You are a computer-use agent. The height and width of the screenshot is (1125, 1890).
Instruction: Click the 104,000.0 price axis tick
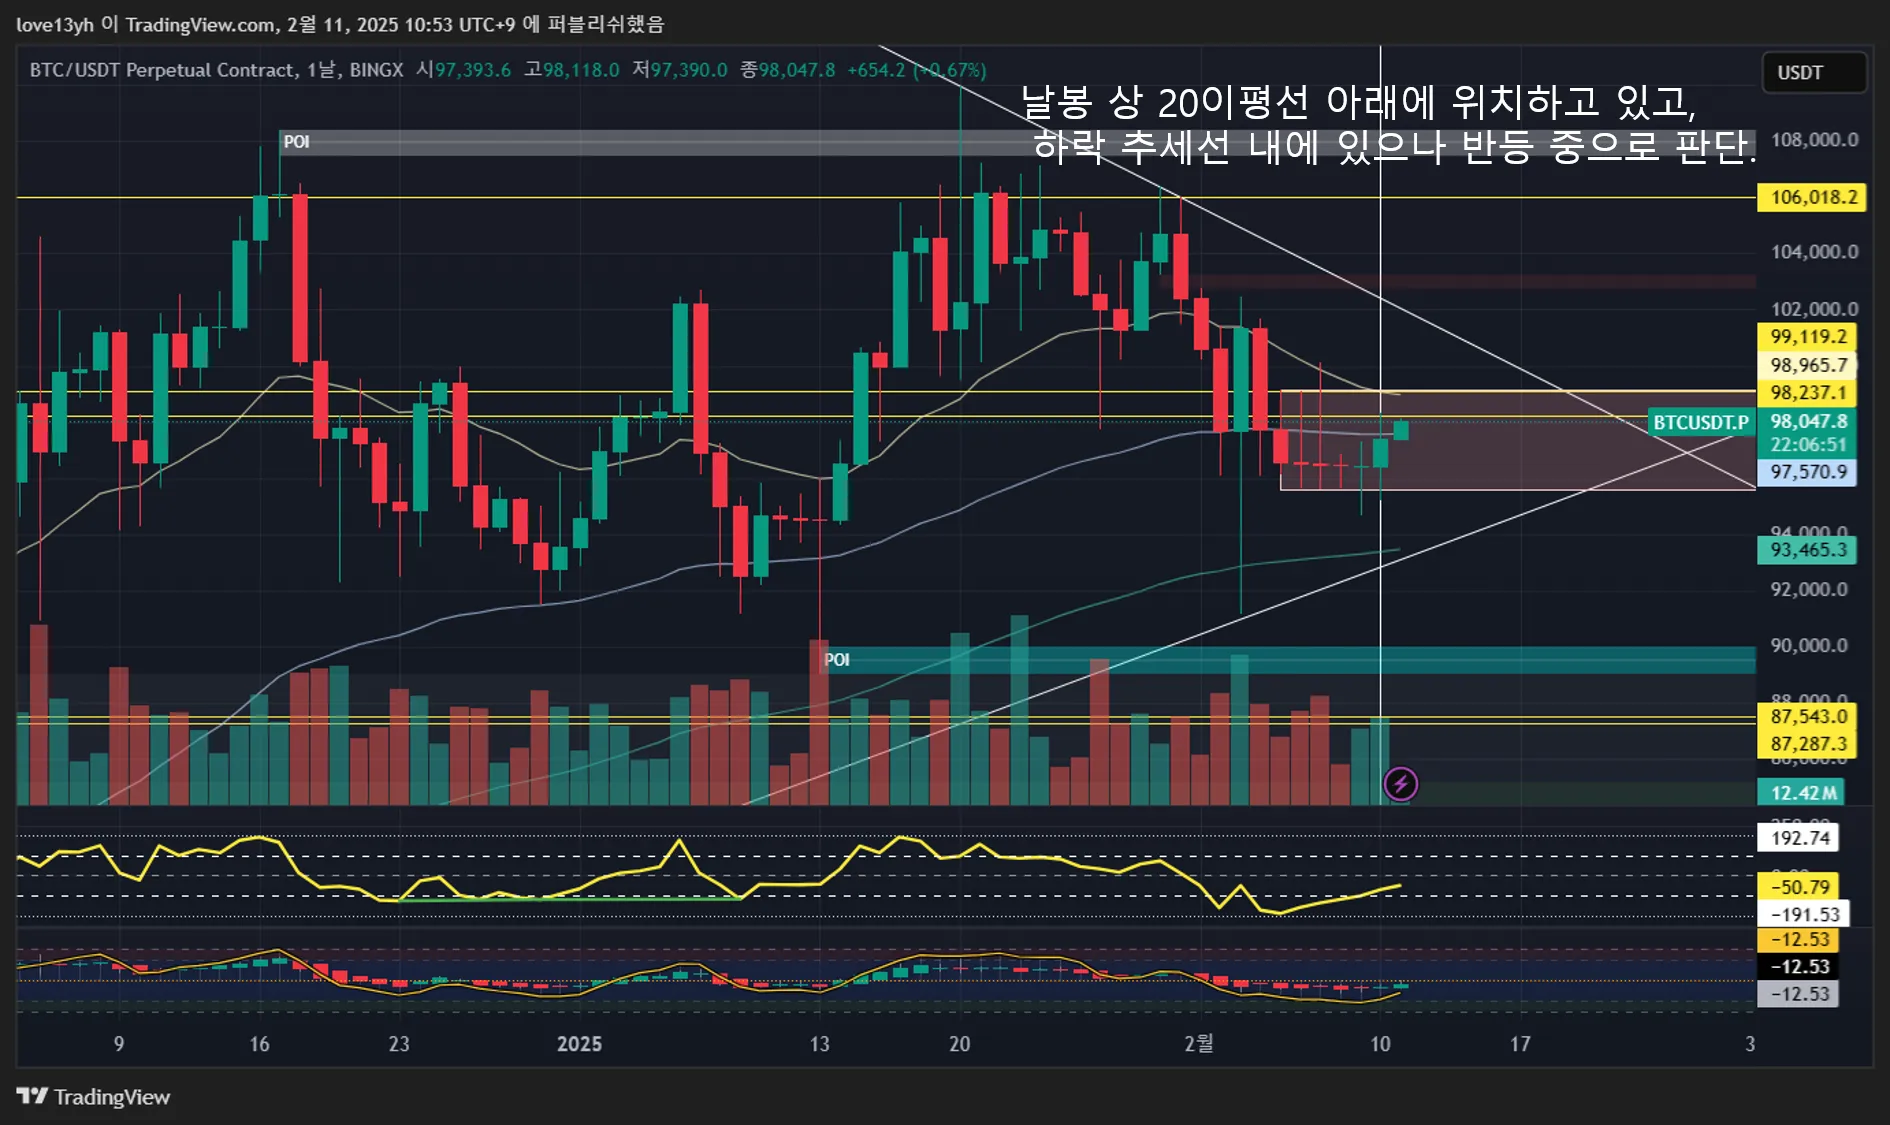click(x=1814, y=252)
